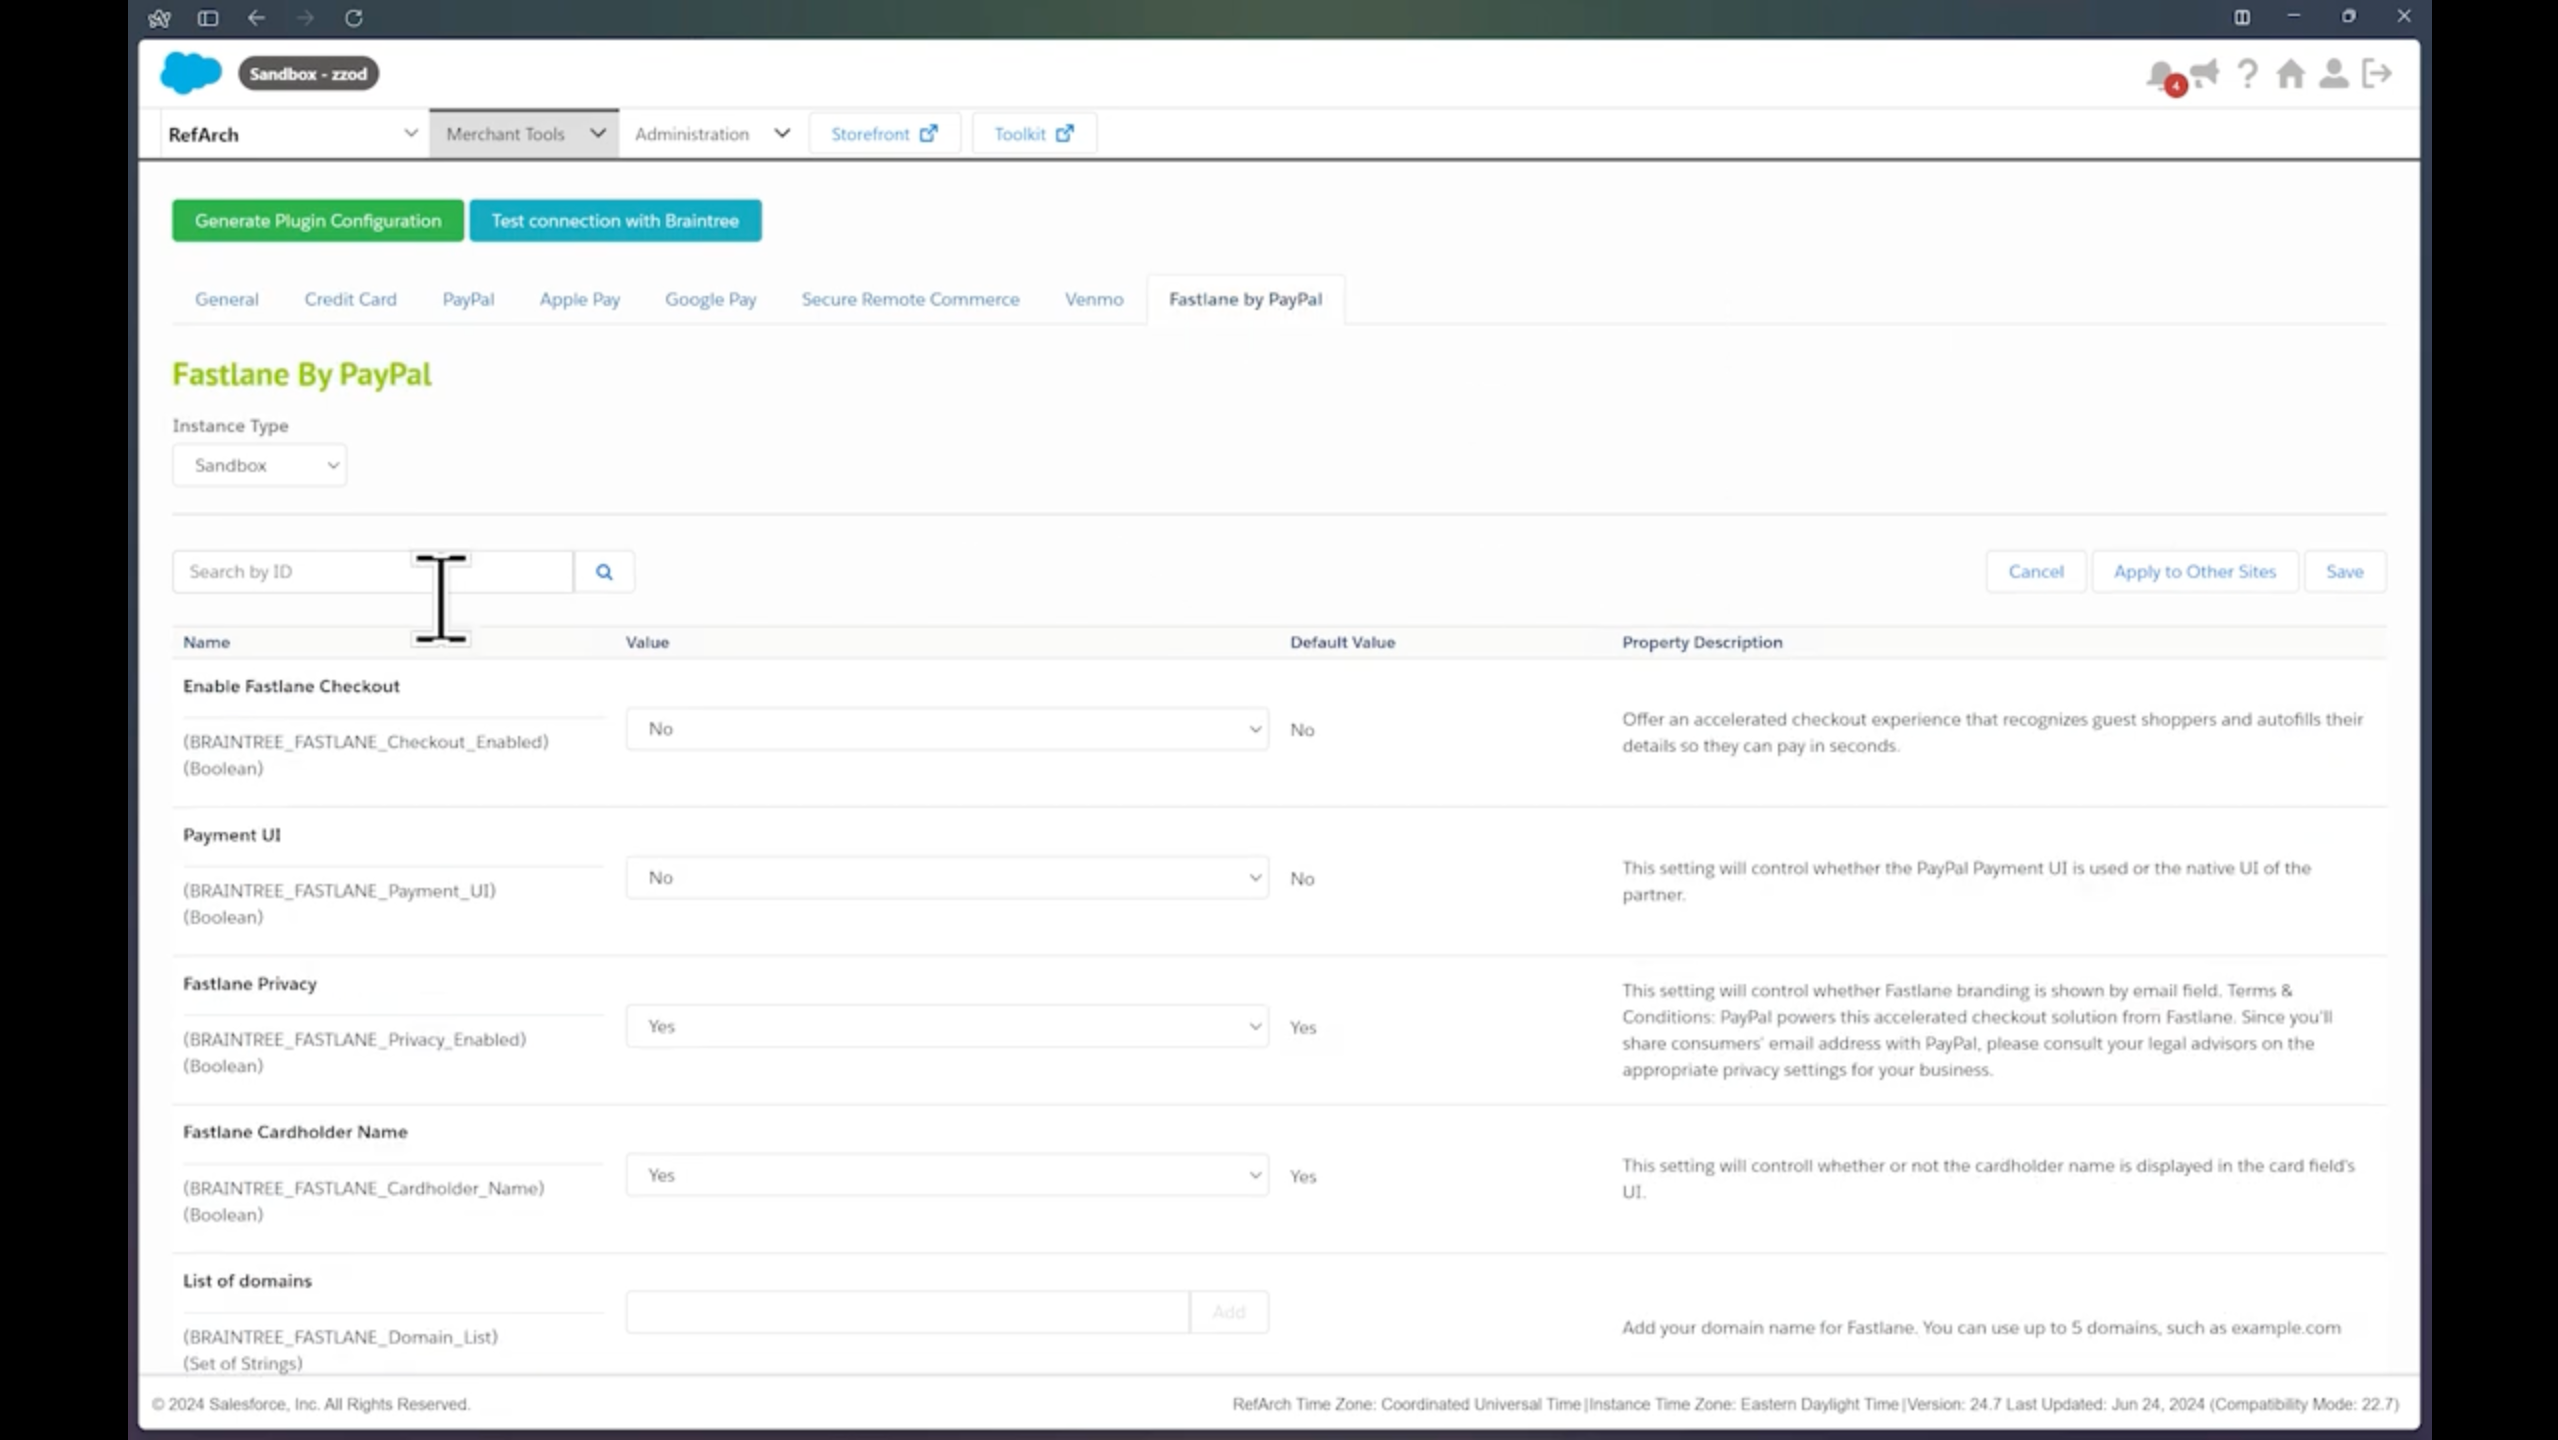2558x1440 pixels.
Task: Open the help question mark icon
Action: (x=2247, y=73)
